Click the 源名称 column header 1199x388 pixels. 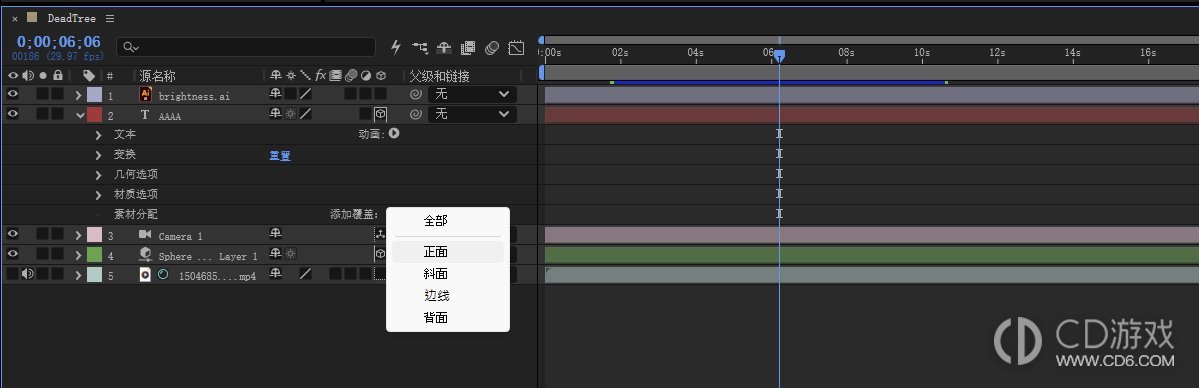point(158,76)
